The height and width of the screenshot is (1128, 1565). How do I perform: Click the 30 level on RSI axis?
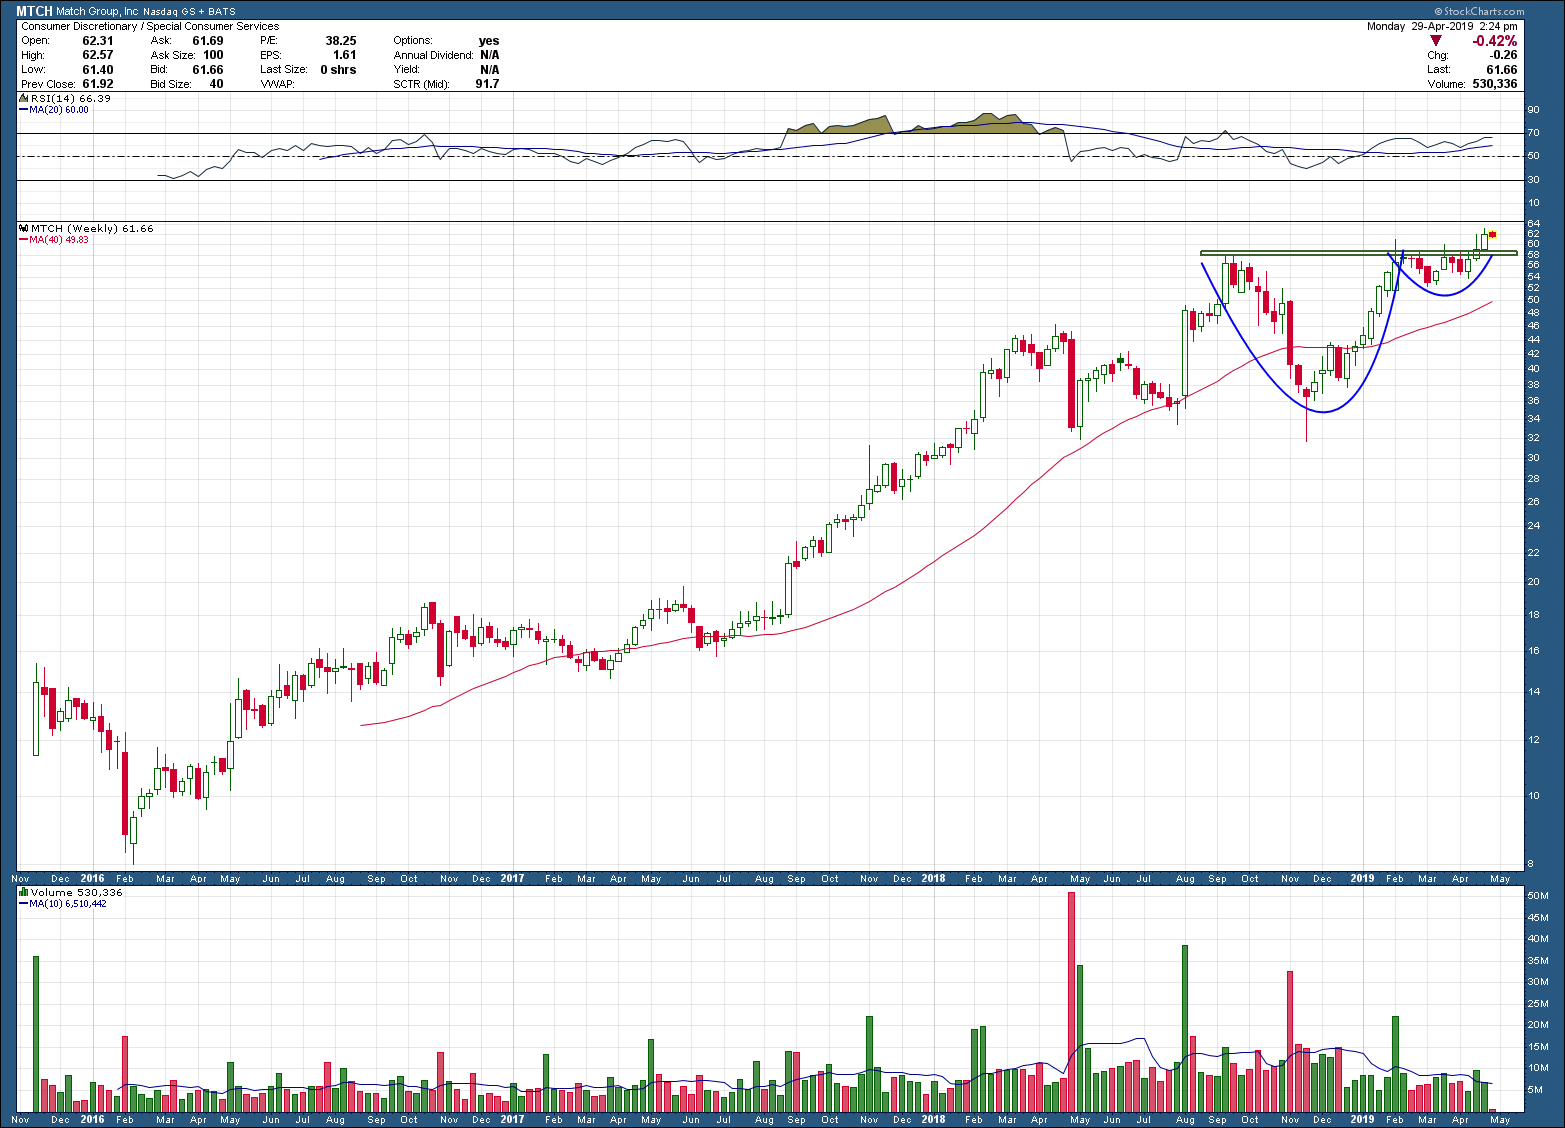pyautogui.click(x=1533, y=180)
